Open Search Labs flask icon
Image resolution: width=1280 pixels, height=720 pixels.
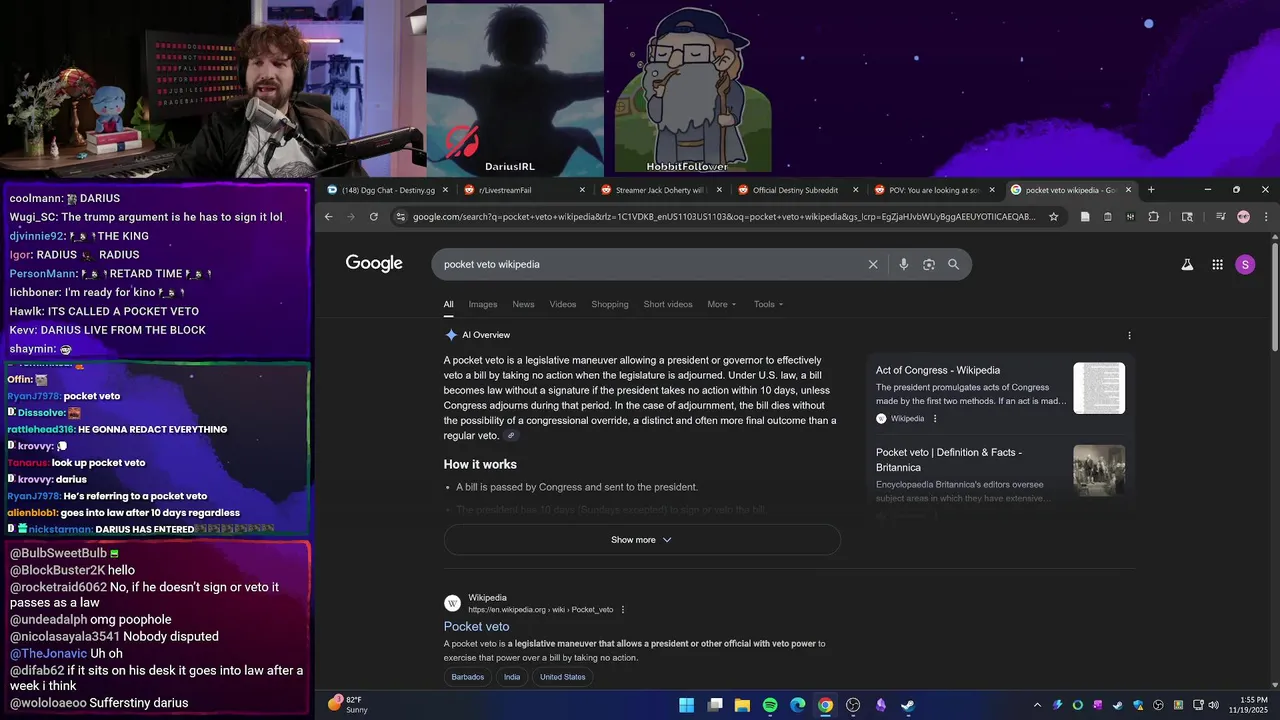[1187, 264]
